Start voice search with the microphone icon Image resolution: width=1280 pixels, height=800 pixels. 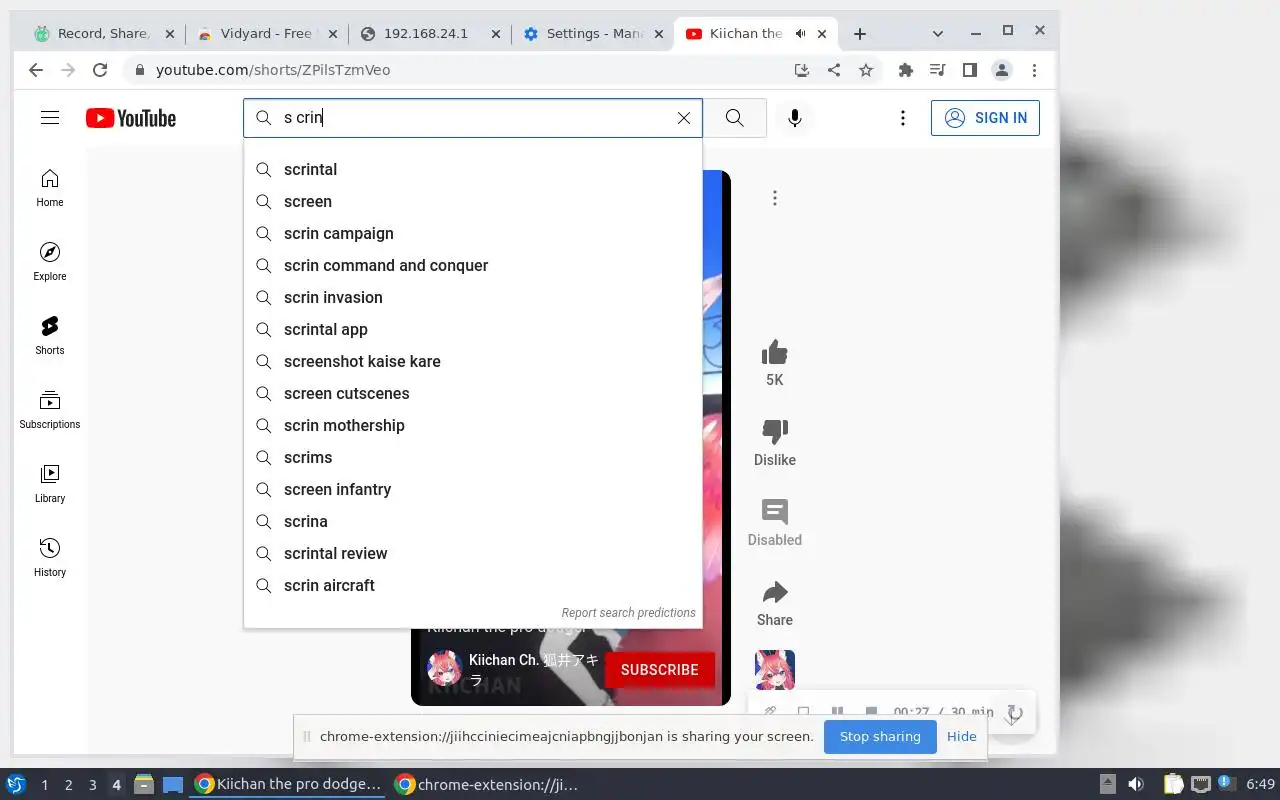tap(795, 118)
